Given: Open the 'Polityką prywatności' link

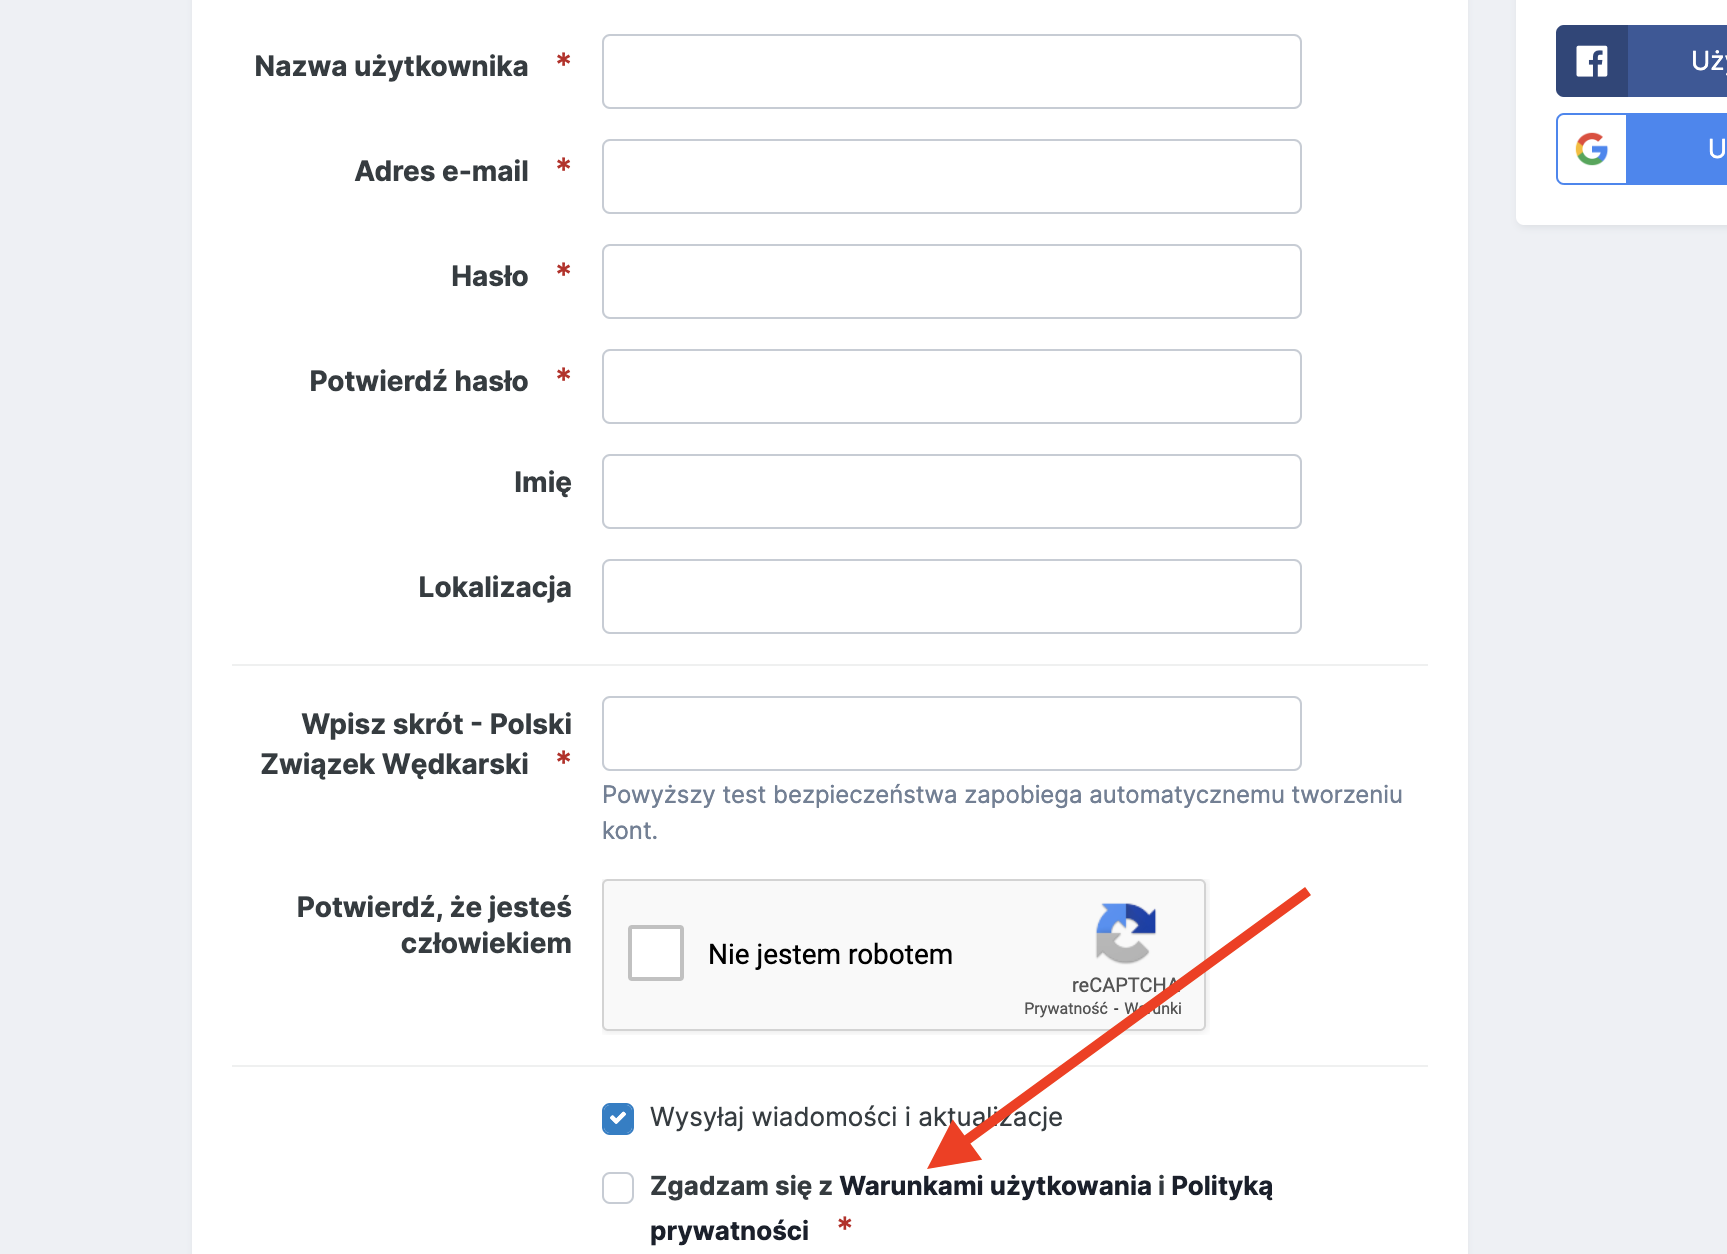Looking at the screenshot, I should (1220, 1187).
